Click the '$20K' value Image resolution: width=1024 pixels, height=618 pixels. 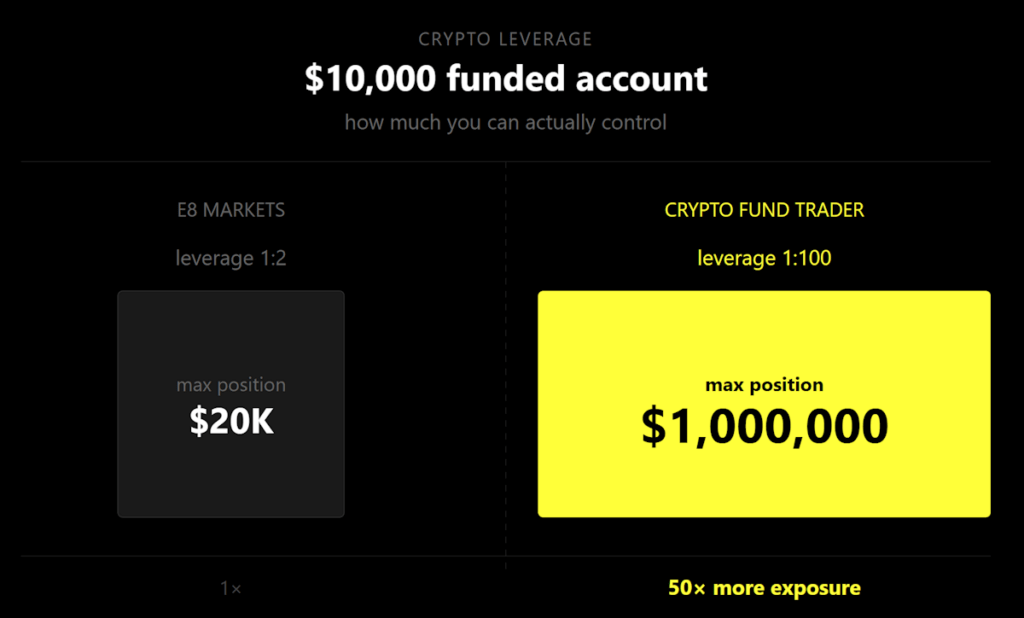231,422
